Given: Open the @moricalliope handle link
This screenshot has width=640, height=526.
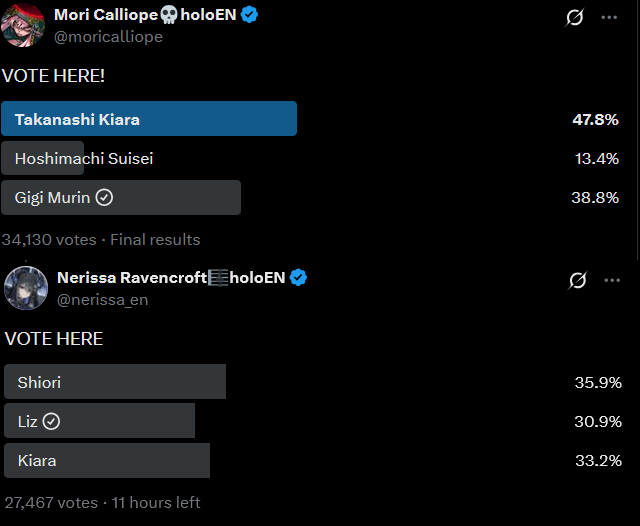Looking at the screenshot, I should [108, 37].
